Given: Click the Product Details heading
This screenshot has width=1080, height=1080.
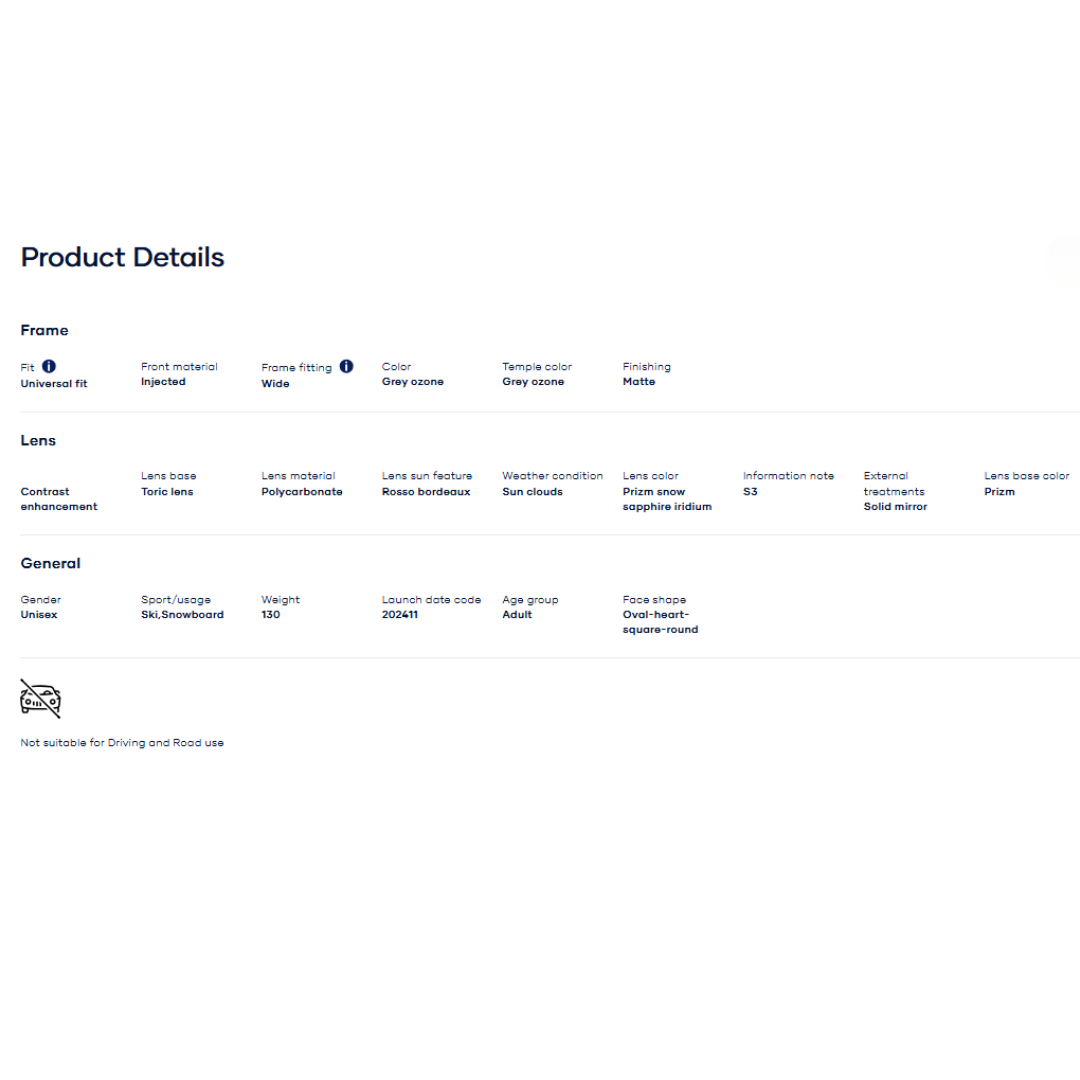Looking at the screenshot, I should pos(122,257).
